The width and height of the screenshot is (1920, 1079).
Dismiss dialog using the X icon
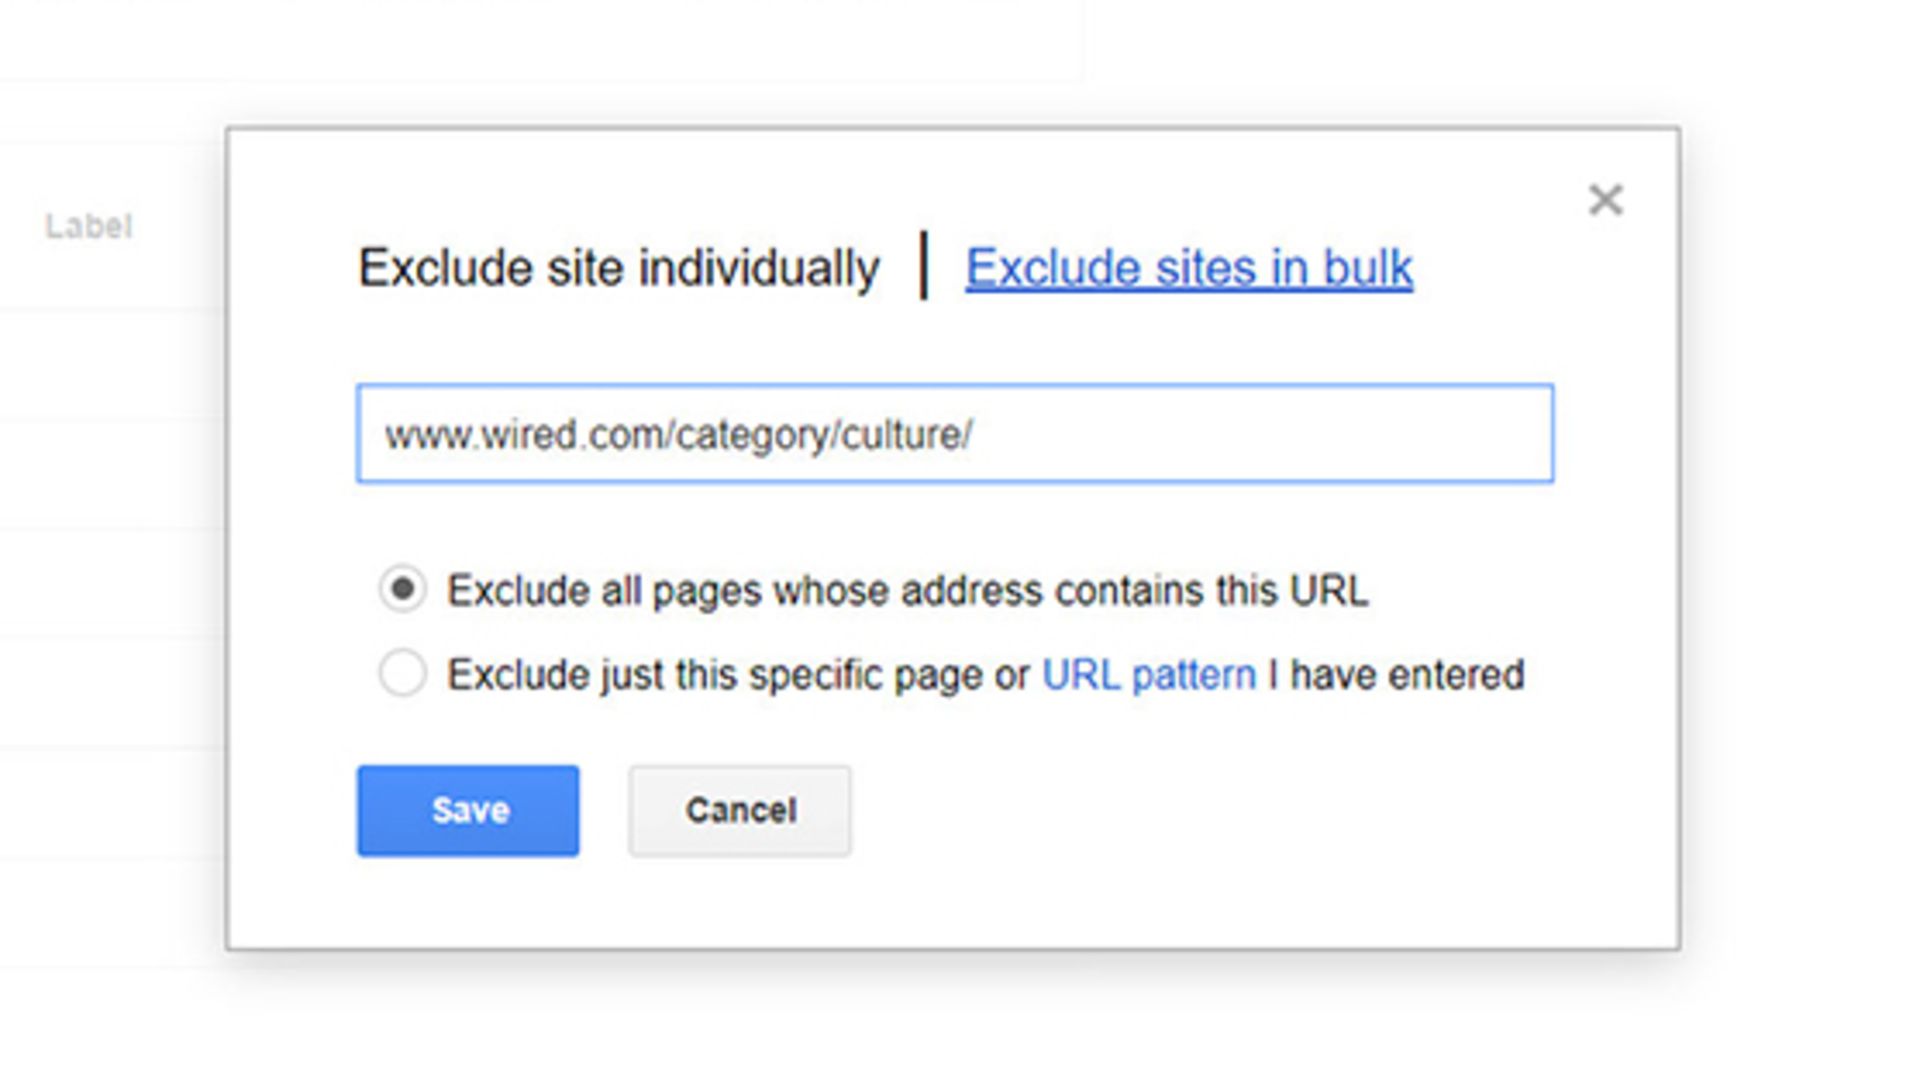coord(1605,200)
